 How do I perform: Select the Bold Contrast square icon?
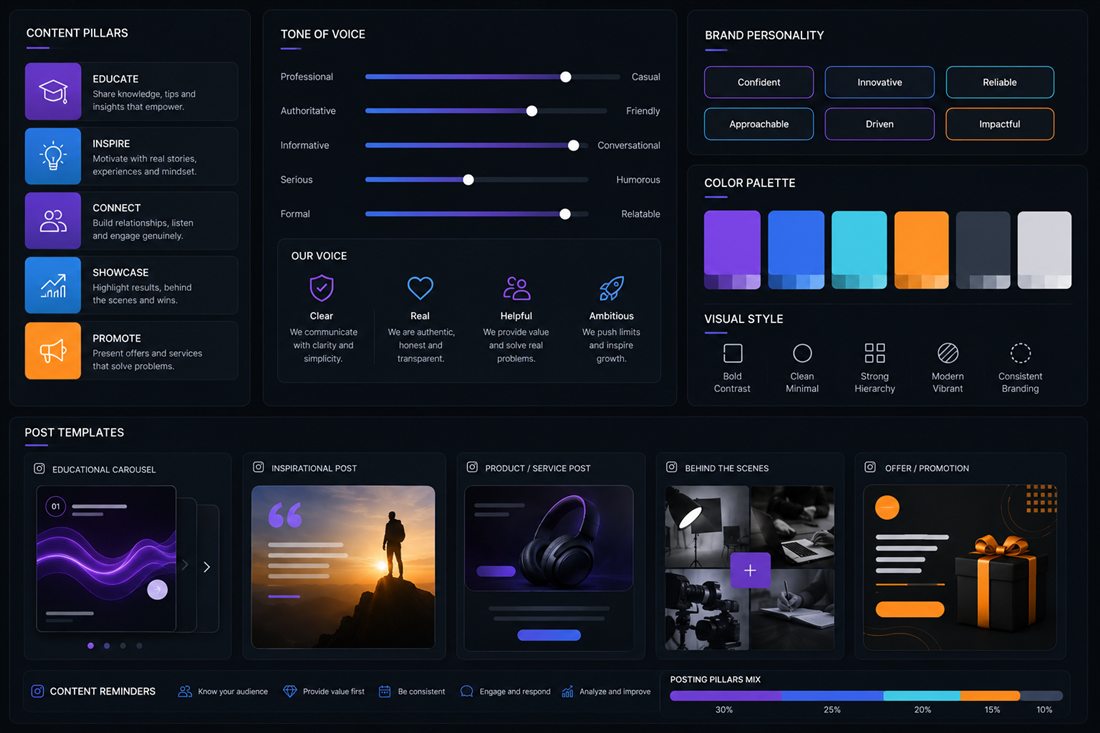tap(732, 353)
